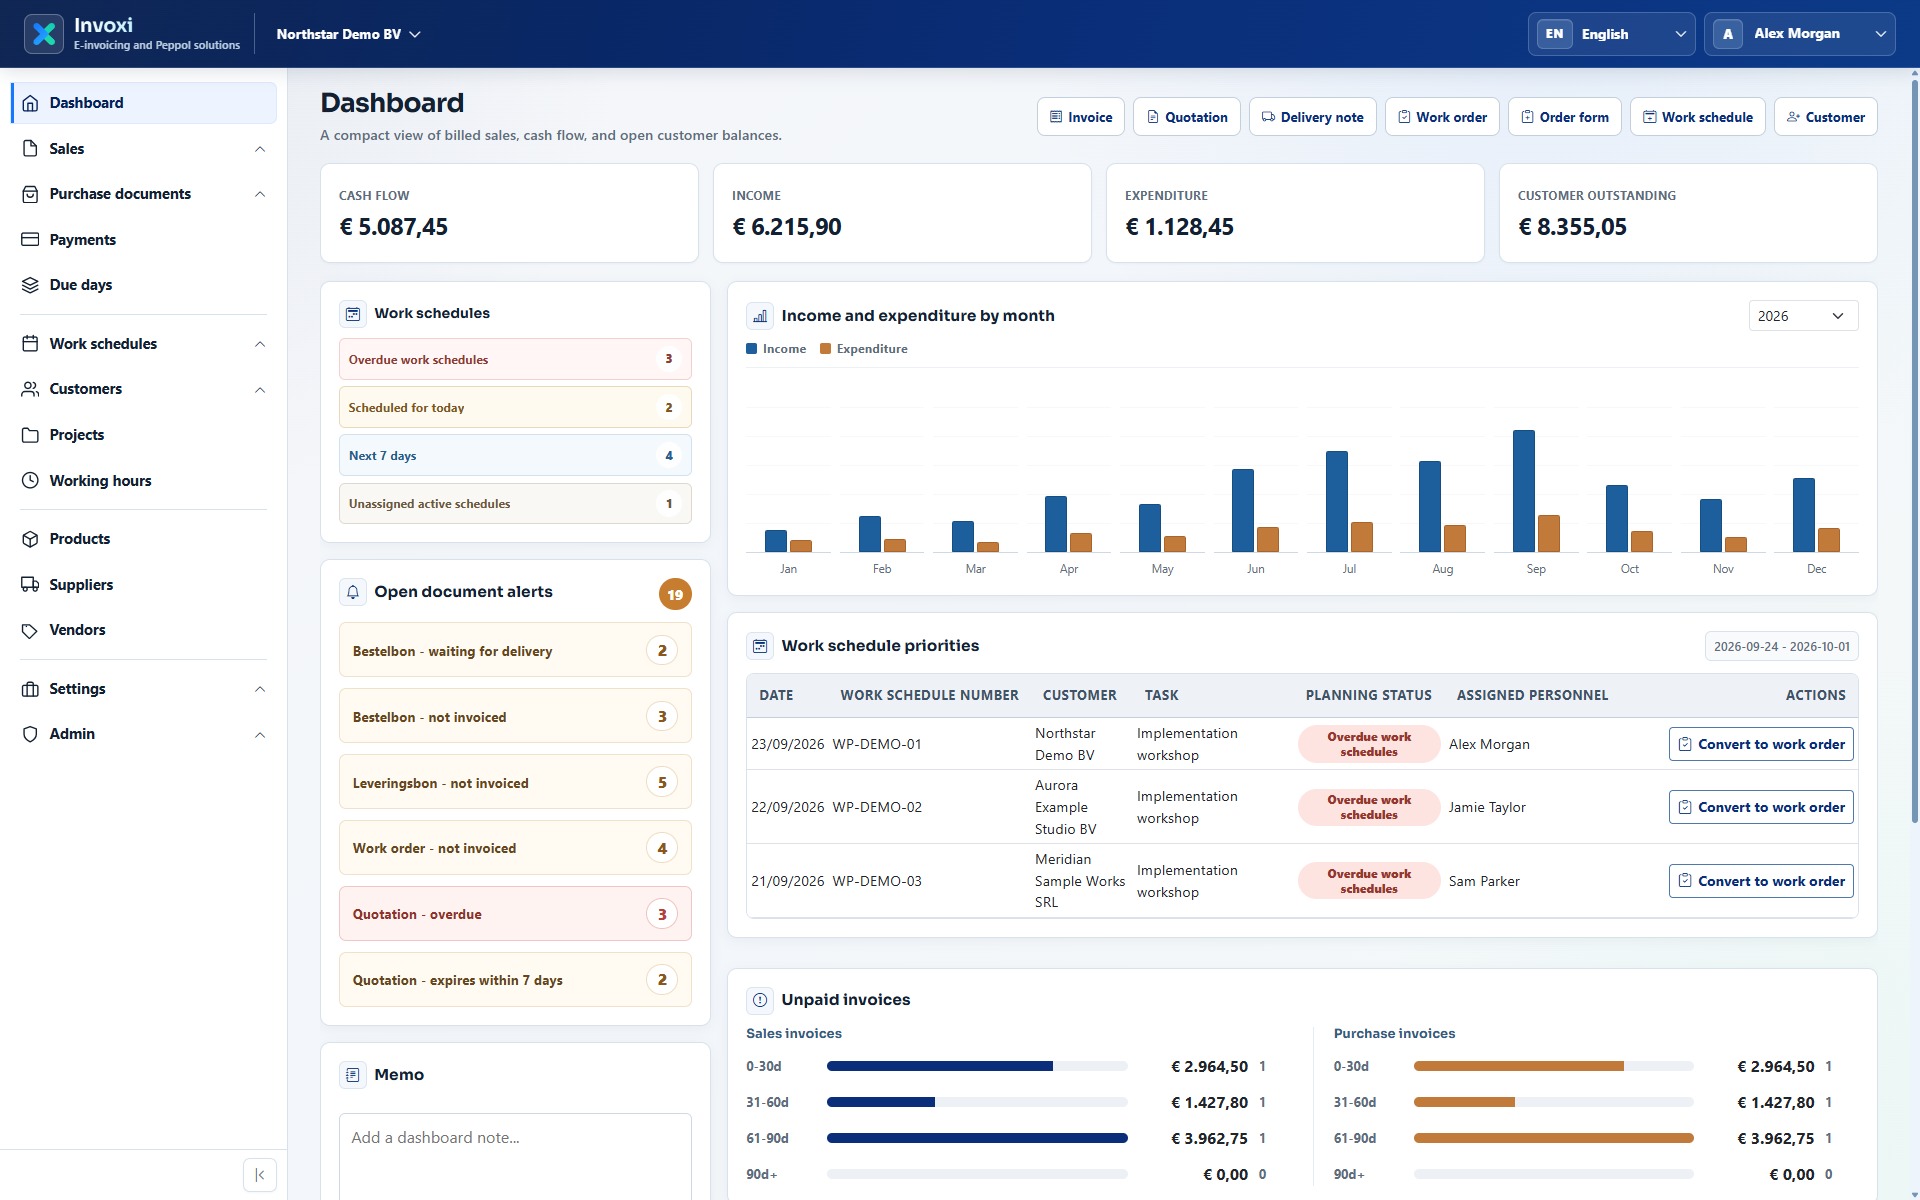Screen dimensions: 1920x1200
Task: Click the Suppliers truck icon
Action: (x=30, y=585)
